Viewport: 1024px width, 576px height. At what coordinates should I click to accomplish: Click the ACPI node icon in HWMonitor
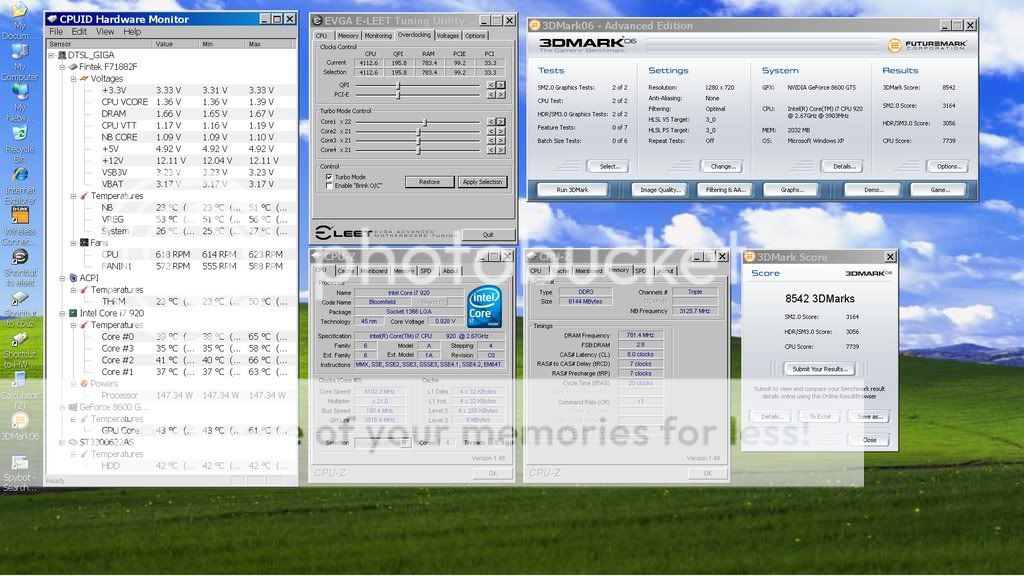[73, 278]
